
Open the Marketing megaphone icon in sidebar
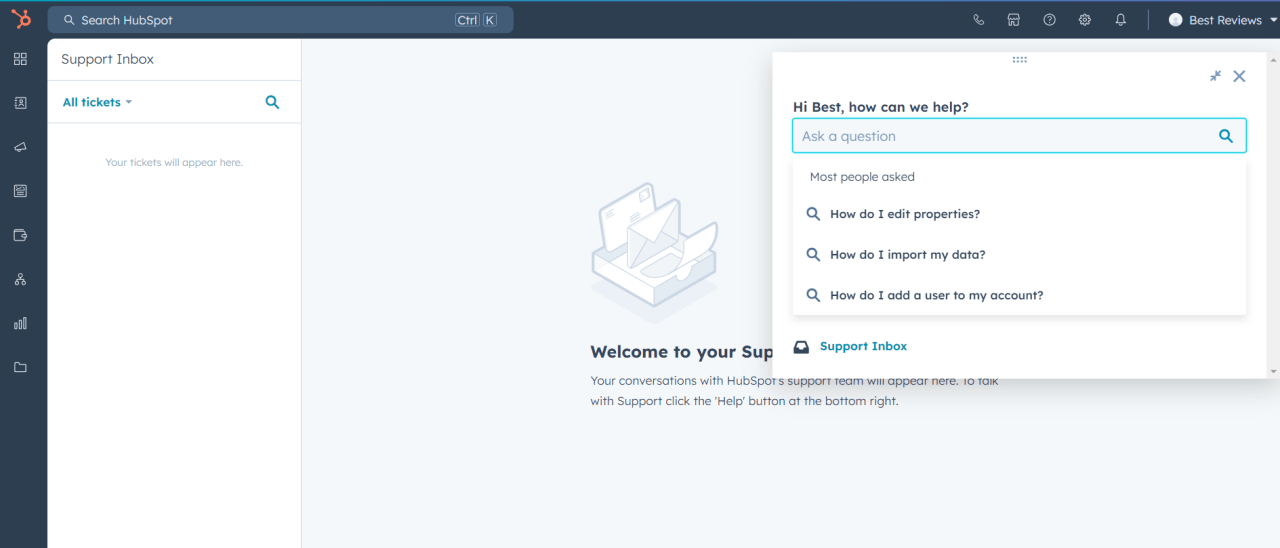(20, 147)
